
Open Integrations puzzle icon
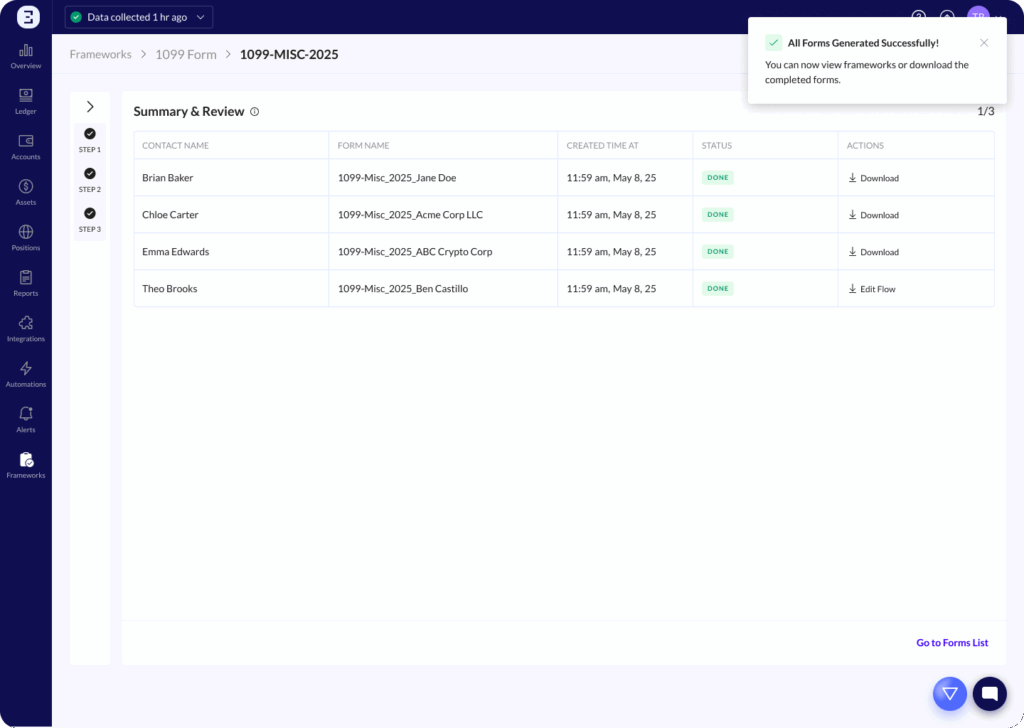[26, 323]
